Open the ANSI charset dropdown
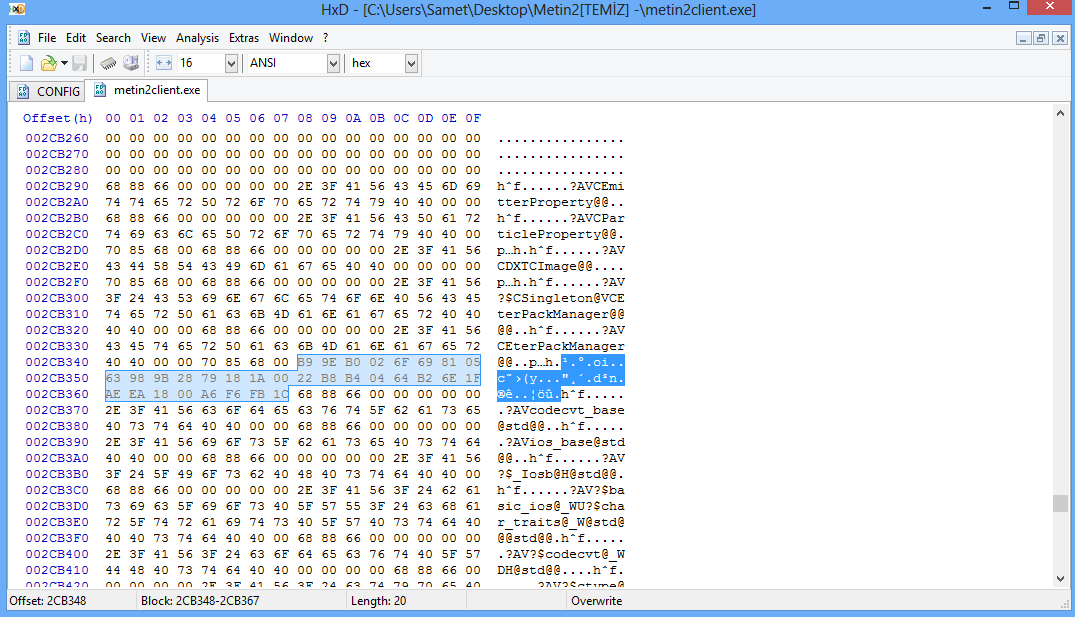The width and height of the screenshot is (1075, 617). coord(333,64)
